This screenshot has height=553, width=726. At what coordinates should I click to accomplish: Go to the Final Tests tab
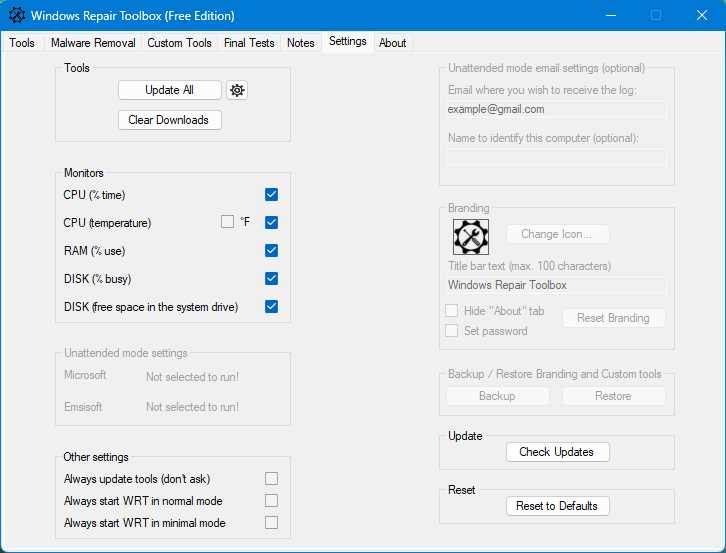249,43
